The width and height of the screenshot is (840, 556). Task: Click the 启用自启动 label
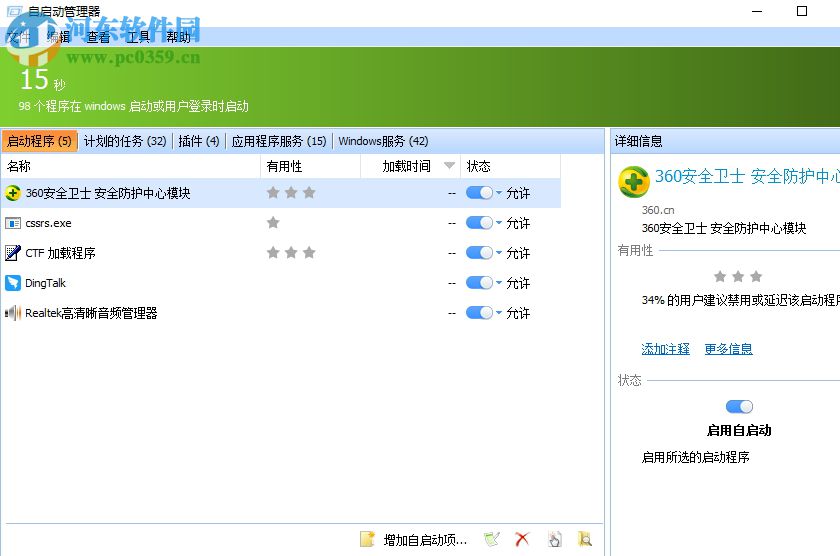(x=739, y=431)
